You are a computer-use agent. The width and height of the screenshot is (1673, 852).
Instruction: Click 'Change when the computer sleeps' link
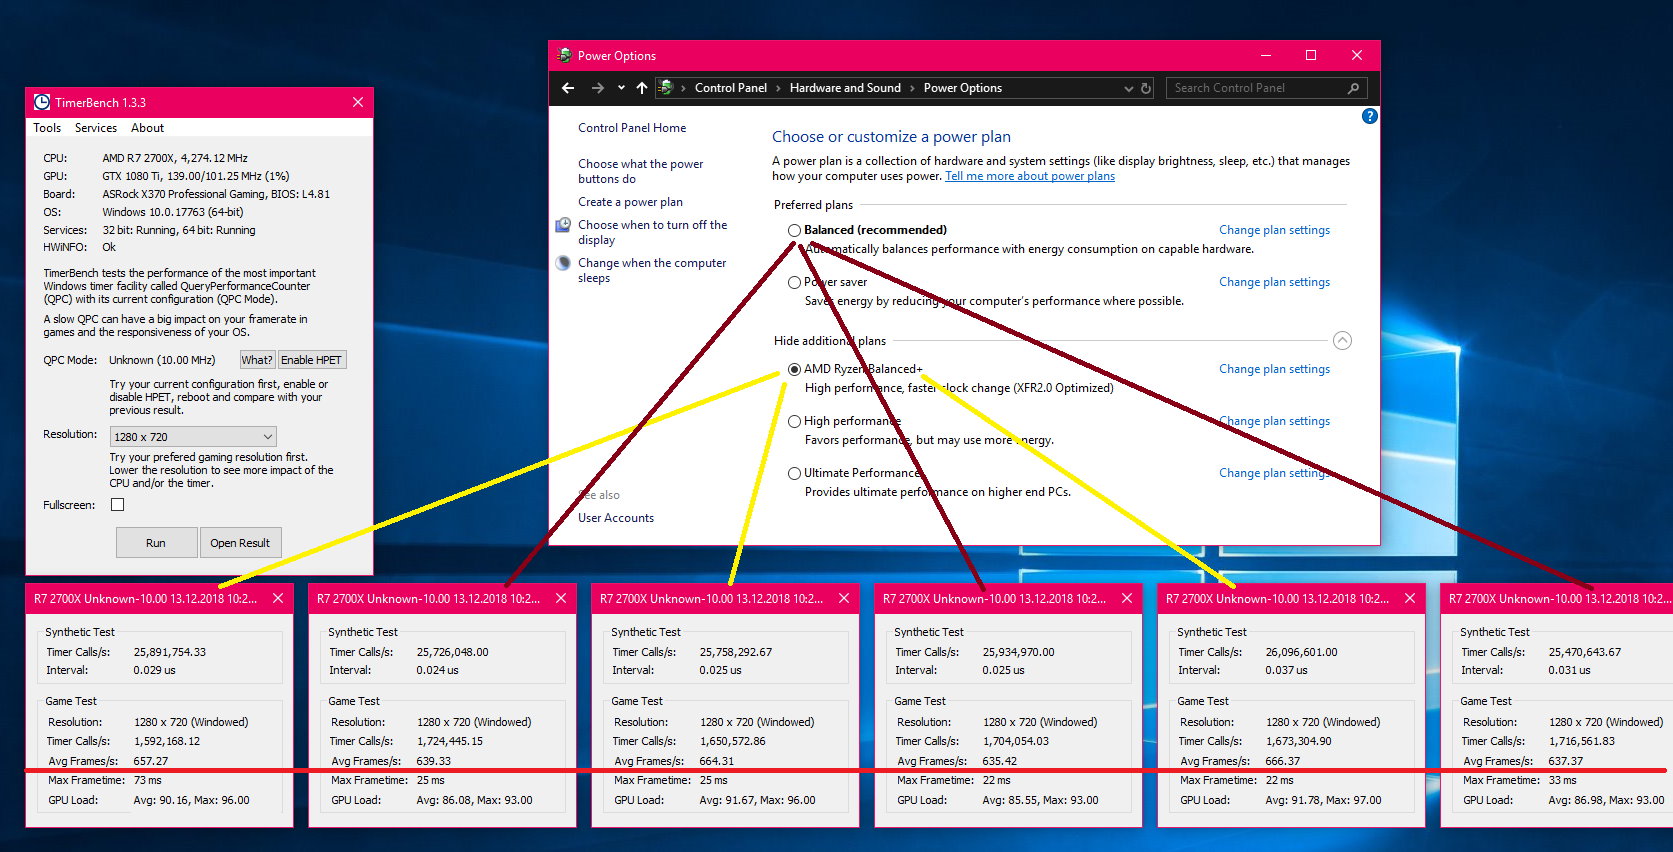(652, 270)
